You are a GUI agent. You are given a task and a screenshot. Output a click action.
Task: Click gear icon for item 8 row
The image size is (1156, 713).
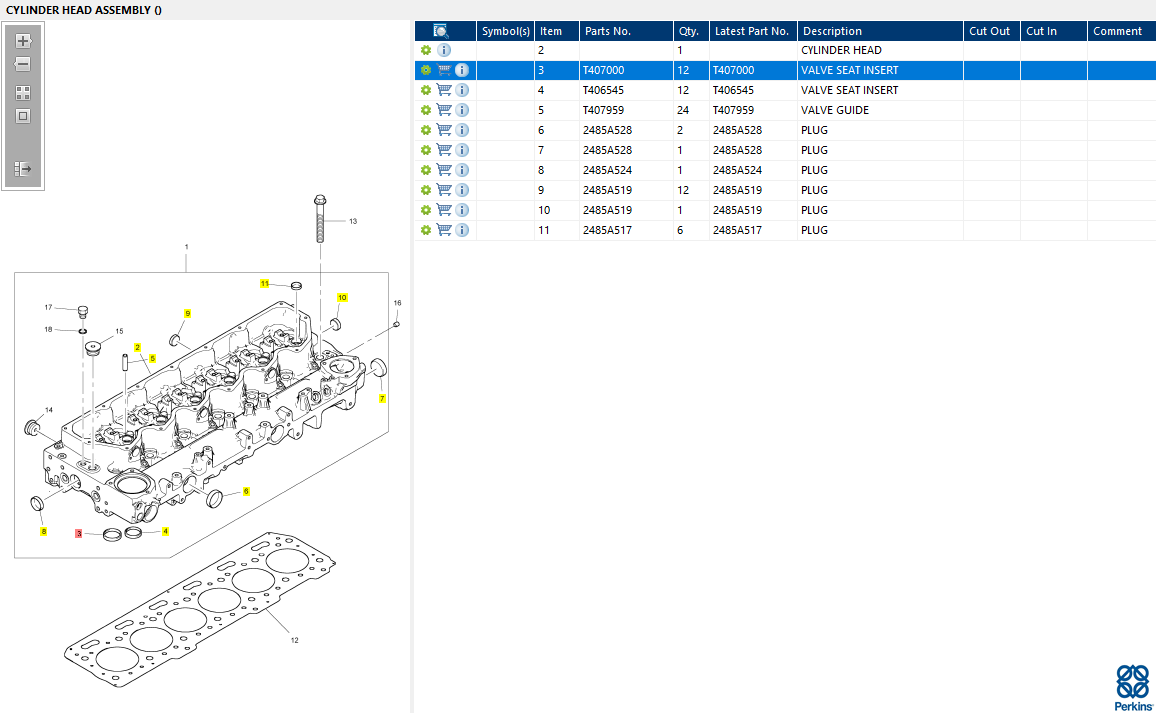point(425,170)
